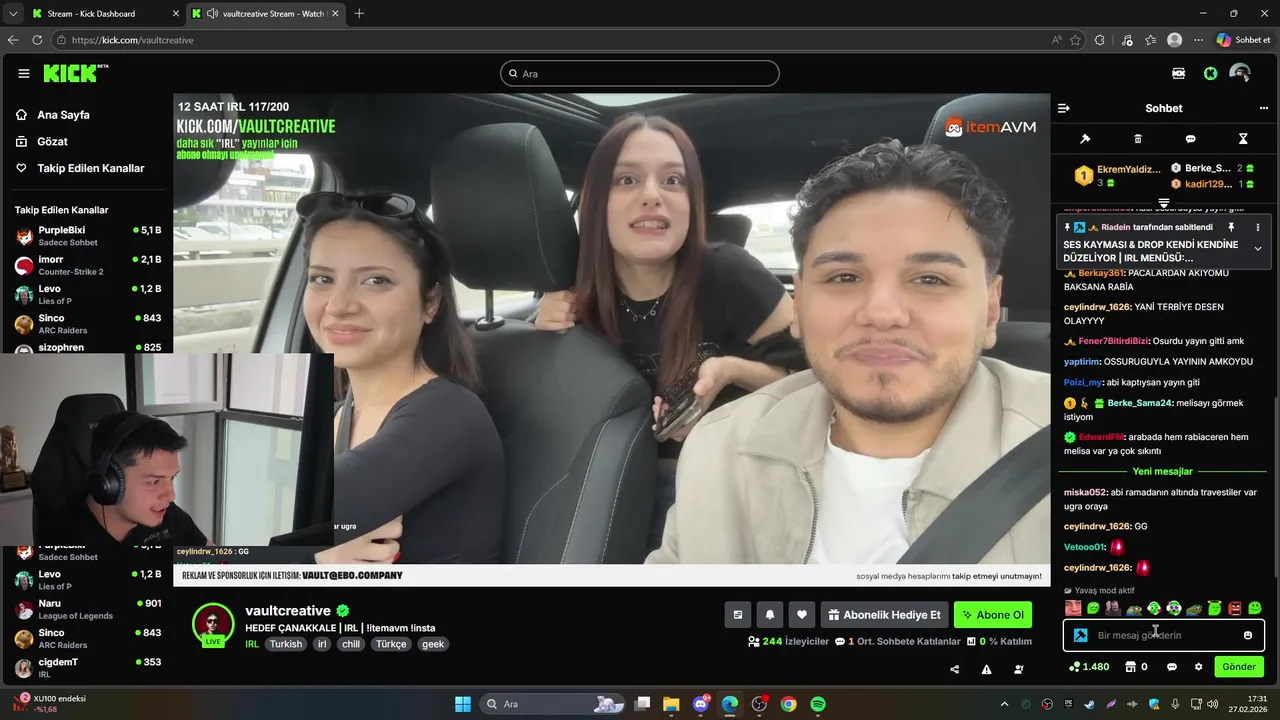Click the geek tag
Image resolution: width=1280 pixels, height=720 pixels.
(433, 644)
